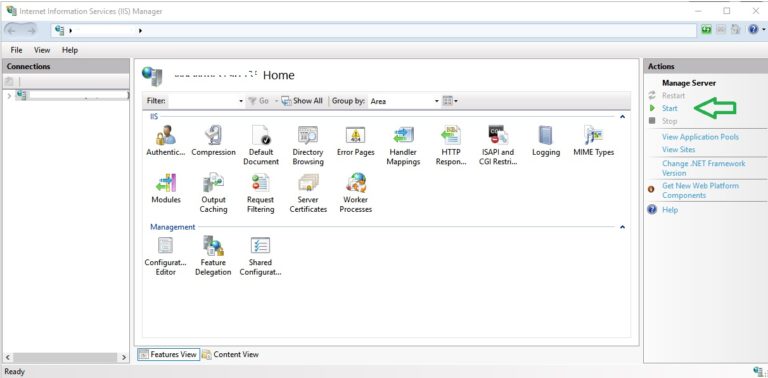Screen dimensions: 768x378
Task: Open the View menu
Action: [x=42, y=50]
